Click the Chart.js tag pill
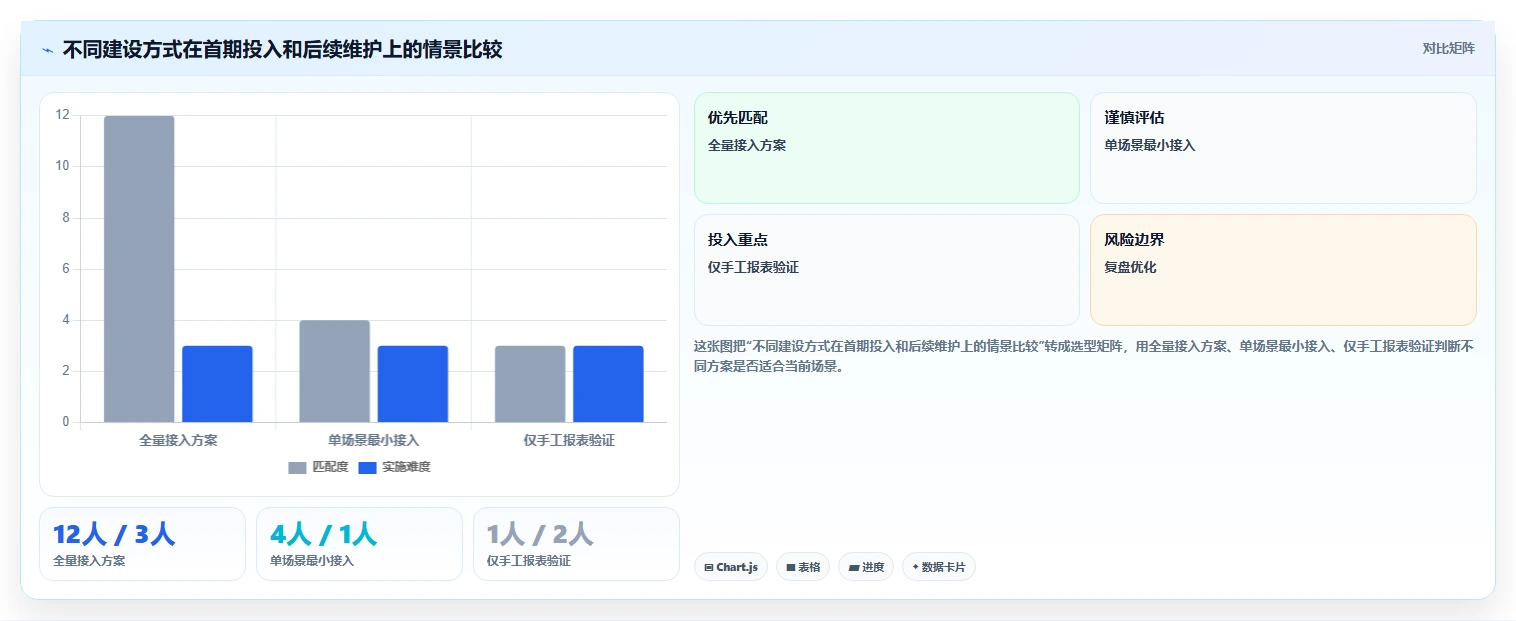Image resolution: width=1516 pixels, height=621 pixels. tap(731, 567)
